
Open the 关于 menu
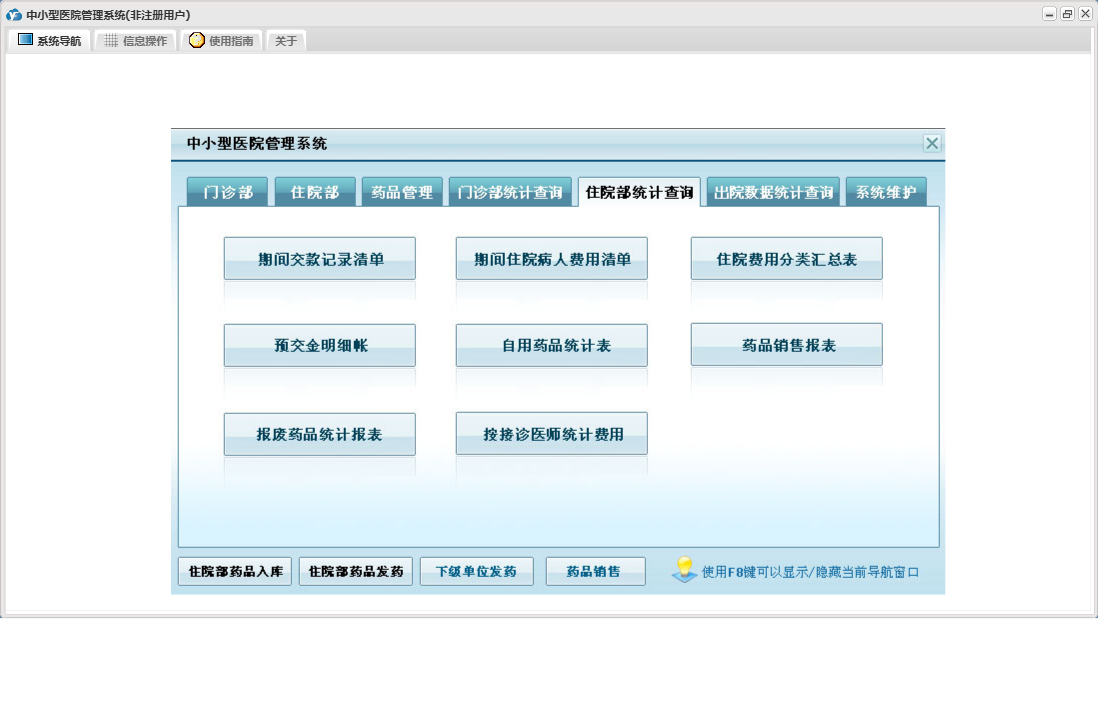tap(286, 41)
